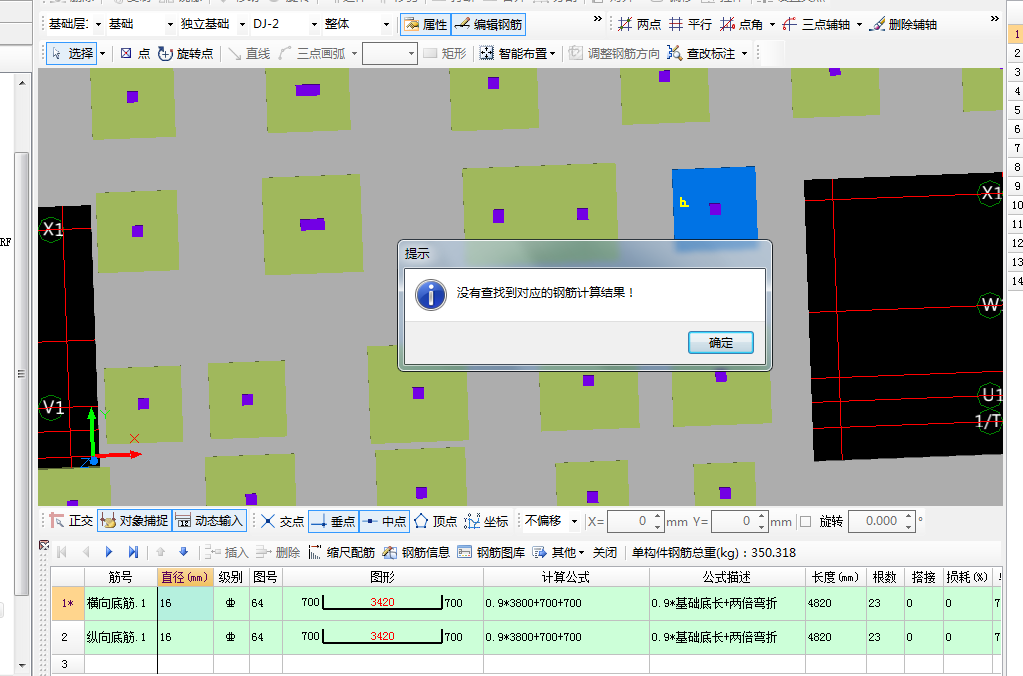Choose the 直线 drawing tool

[249, 54]
